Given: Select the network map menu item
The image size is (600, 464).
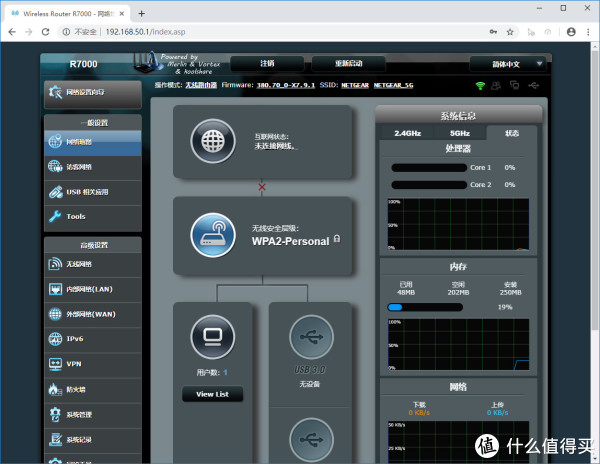Looking at the screenshot, I should point(93,142).
